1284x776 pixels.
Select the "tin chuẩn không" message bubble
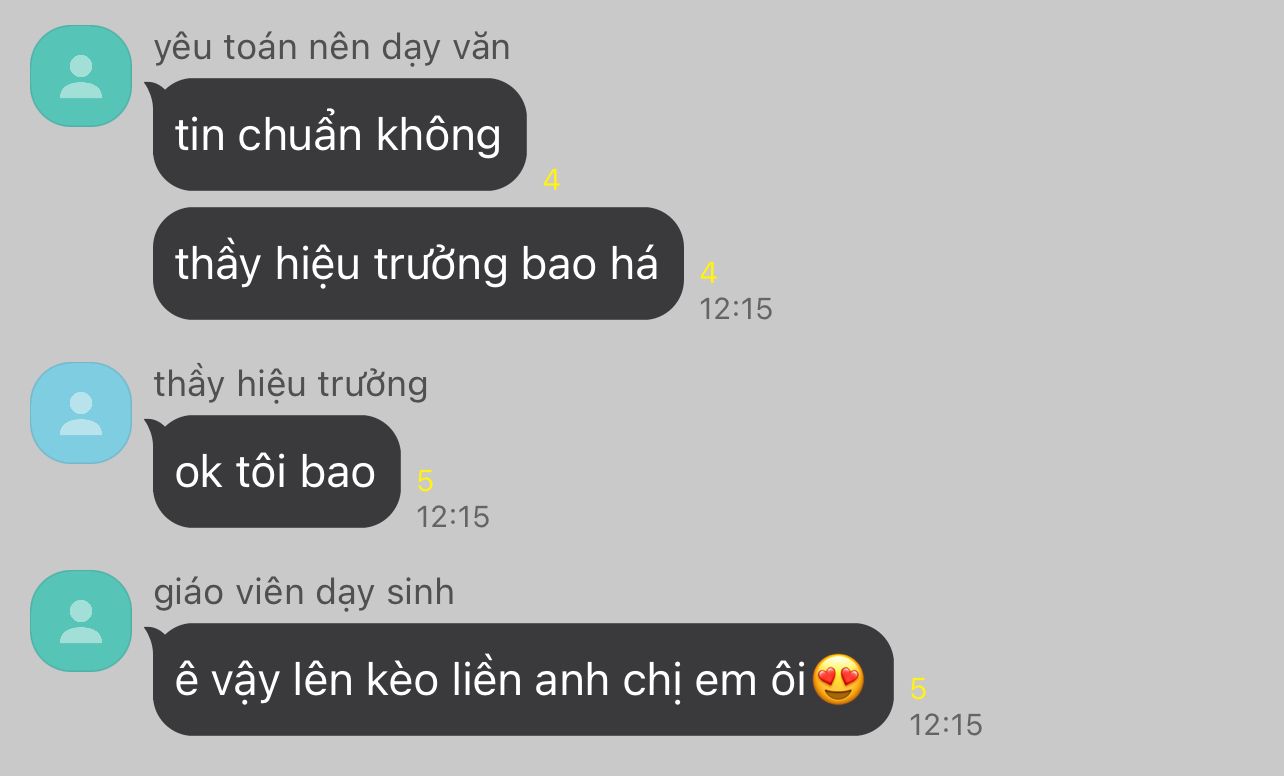tap(339, 134)
